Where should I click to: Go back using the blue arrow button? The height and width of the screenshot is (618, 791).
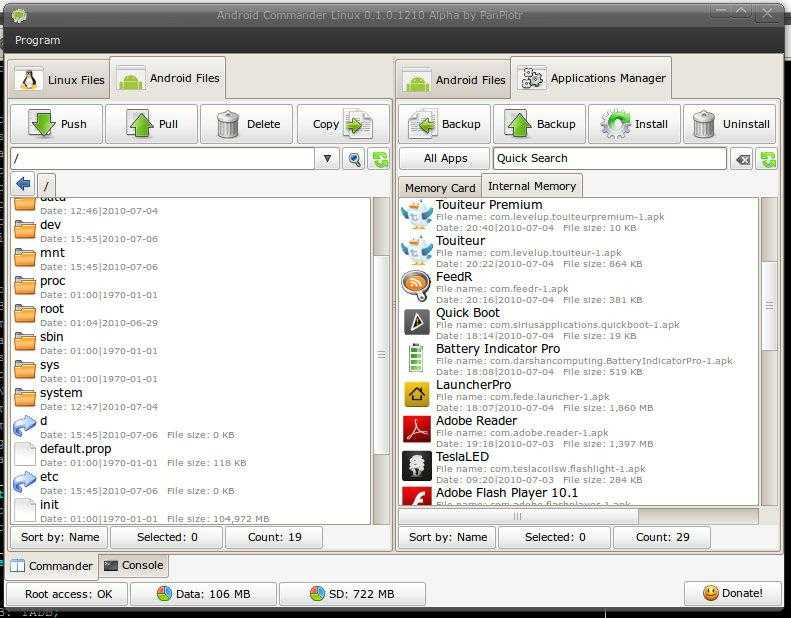(x=23, y=184)
